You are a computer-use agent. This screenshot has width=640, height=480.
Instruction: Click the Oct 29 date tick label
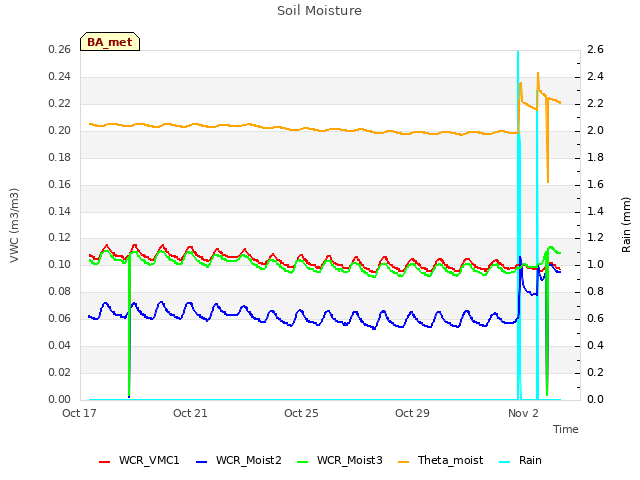pyautogui.click(x=412, y=413)
